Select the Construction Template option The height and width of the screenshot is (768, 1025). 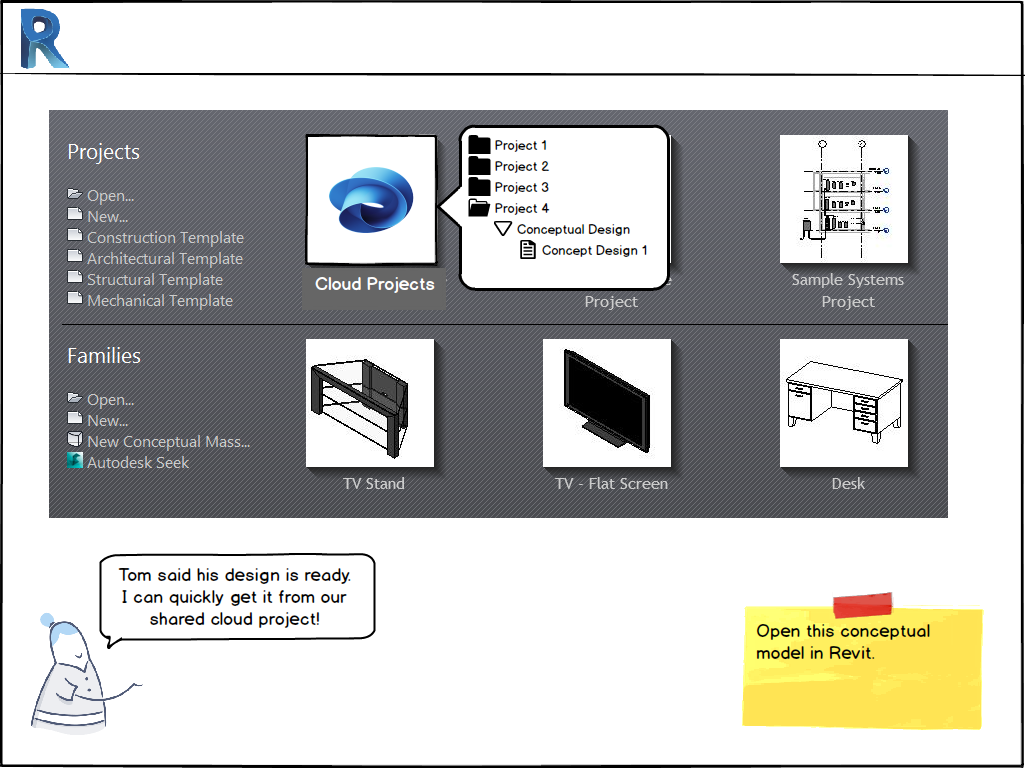[165, 237]
